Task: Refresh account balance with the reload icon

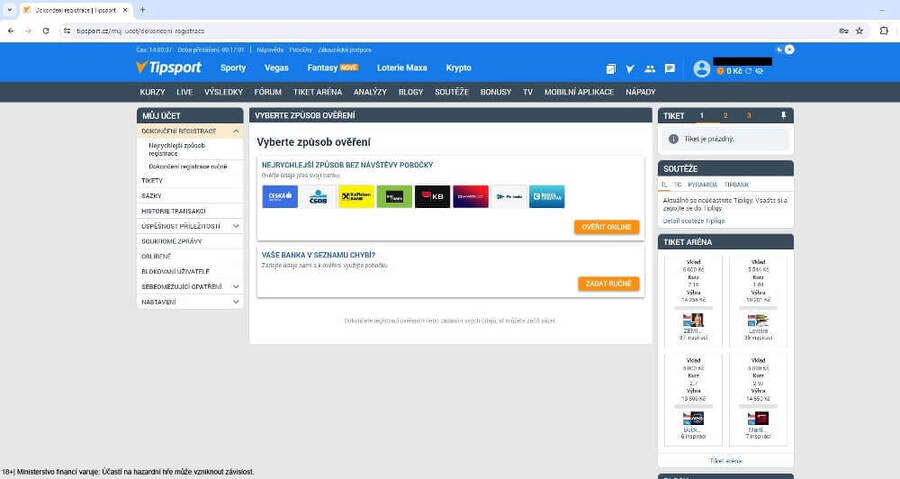Action: tap(748, 71)
